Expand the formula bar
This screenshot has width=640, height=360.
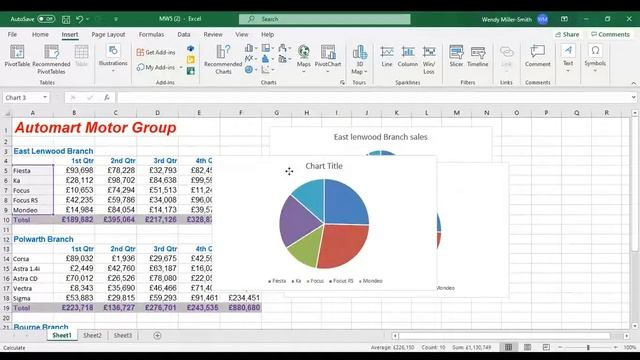pos(633,98)
